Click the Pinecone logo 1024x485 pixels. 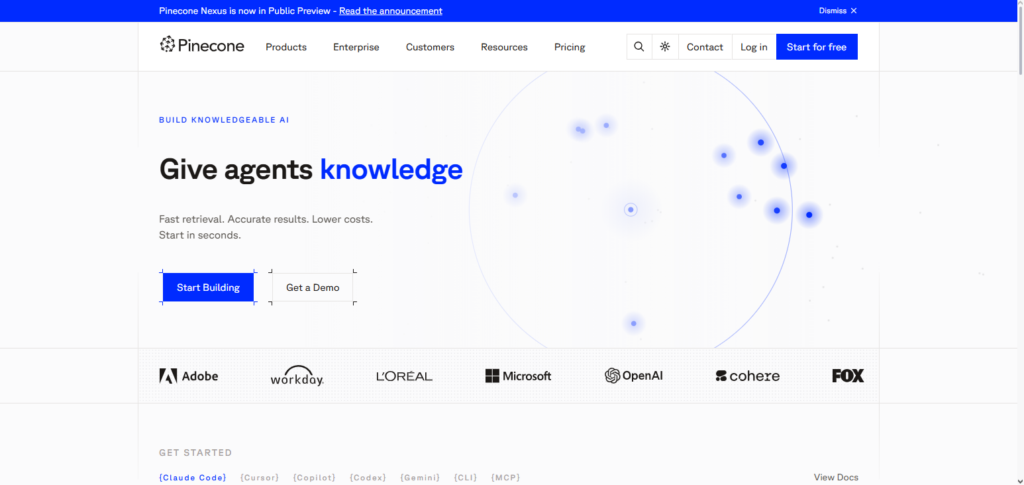[202, 45]
